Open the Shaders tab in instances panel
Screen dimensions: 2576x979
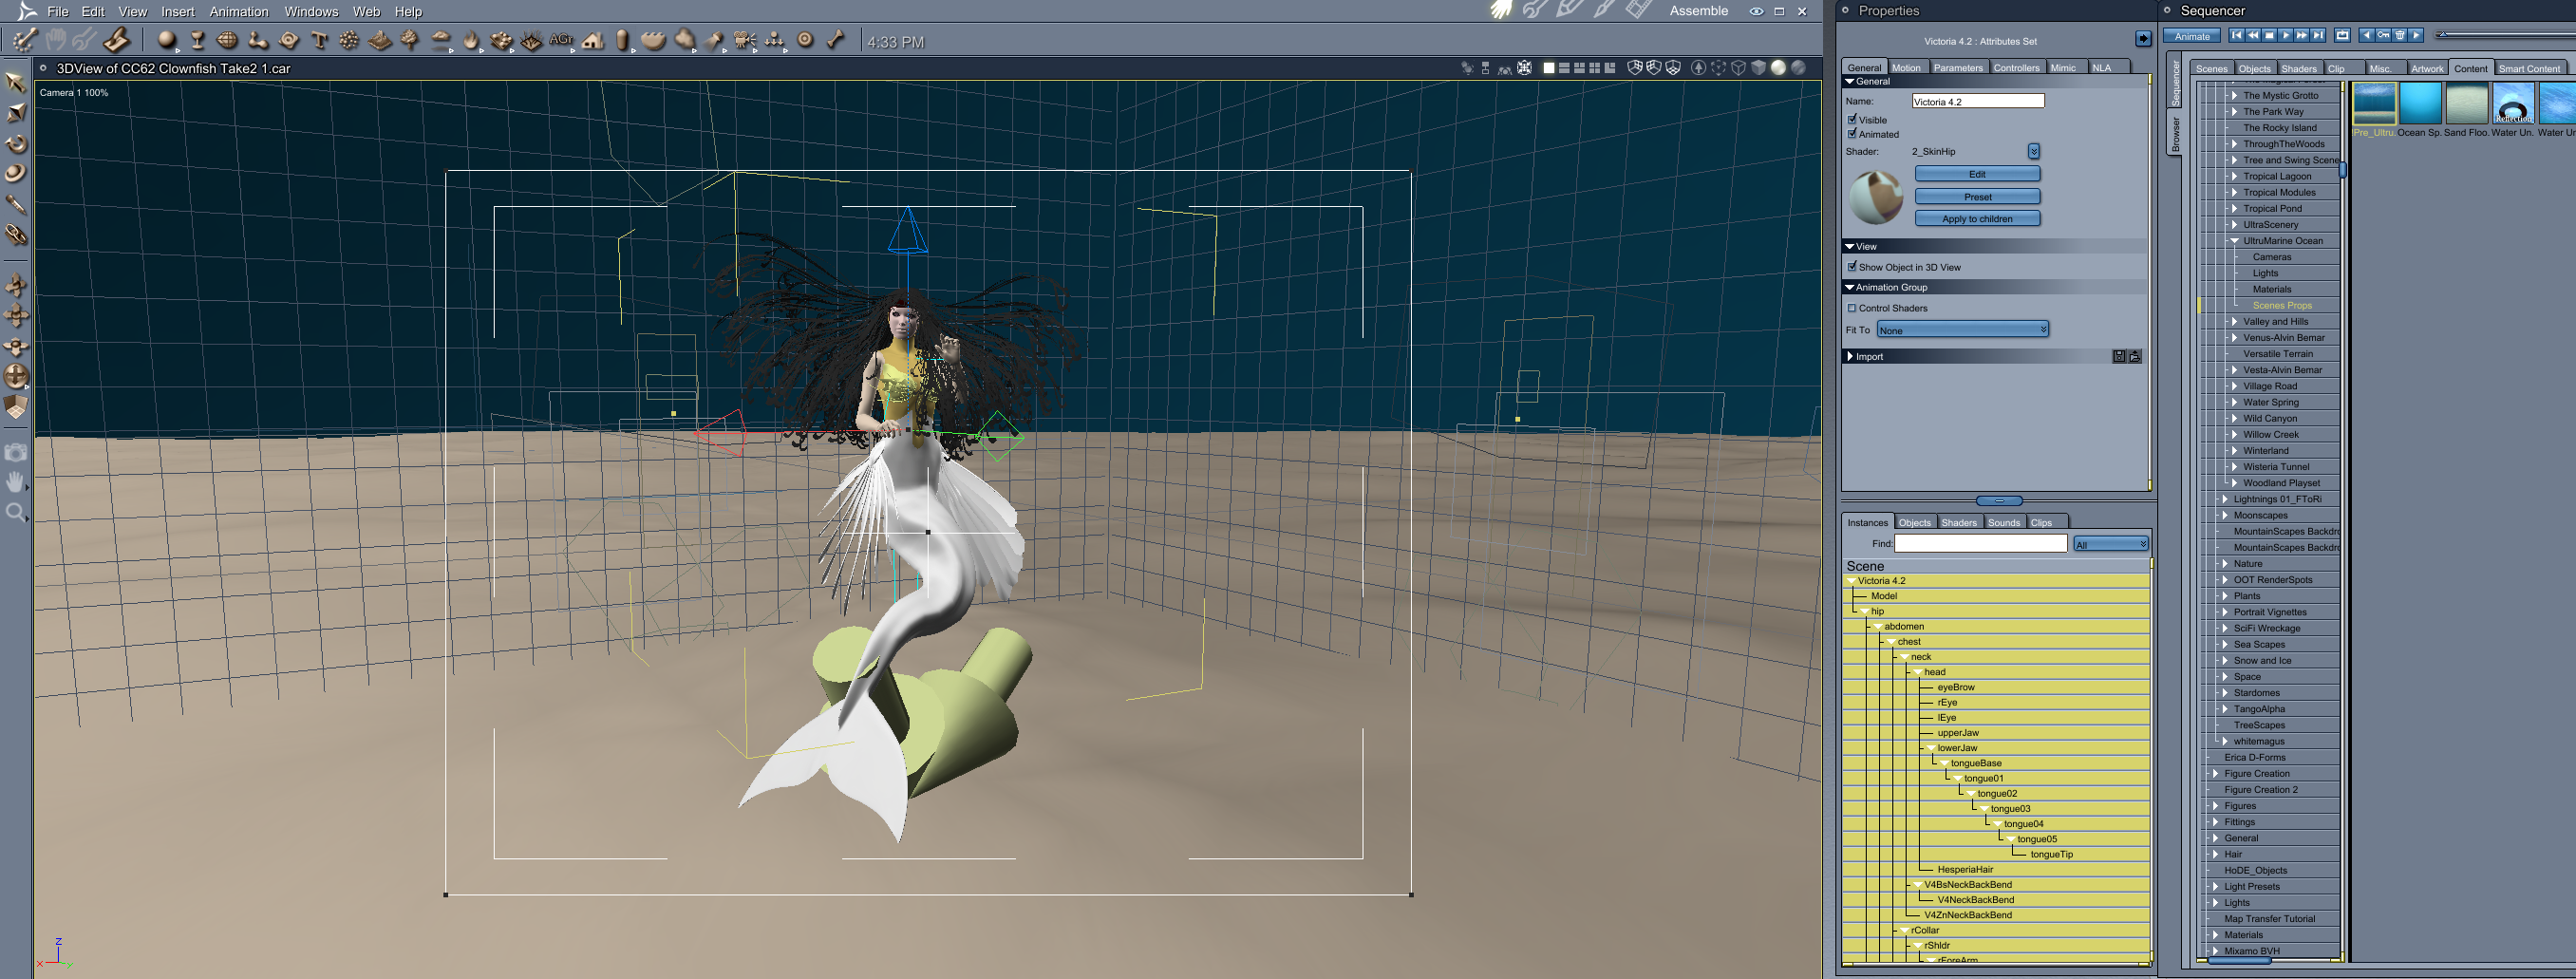(1958, 522)
